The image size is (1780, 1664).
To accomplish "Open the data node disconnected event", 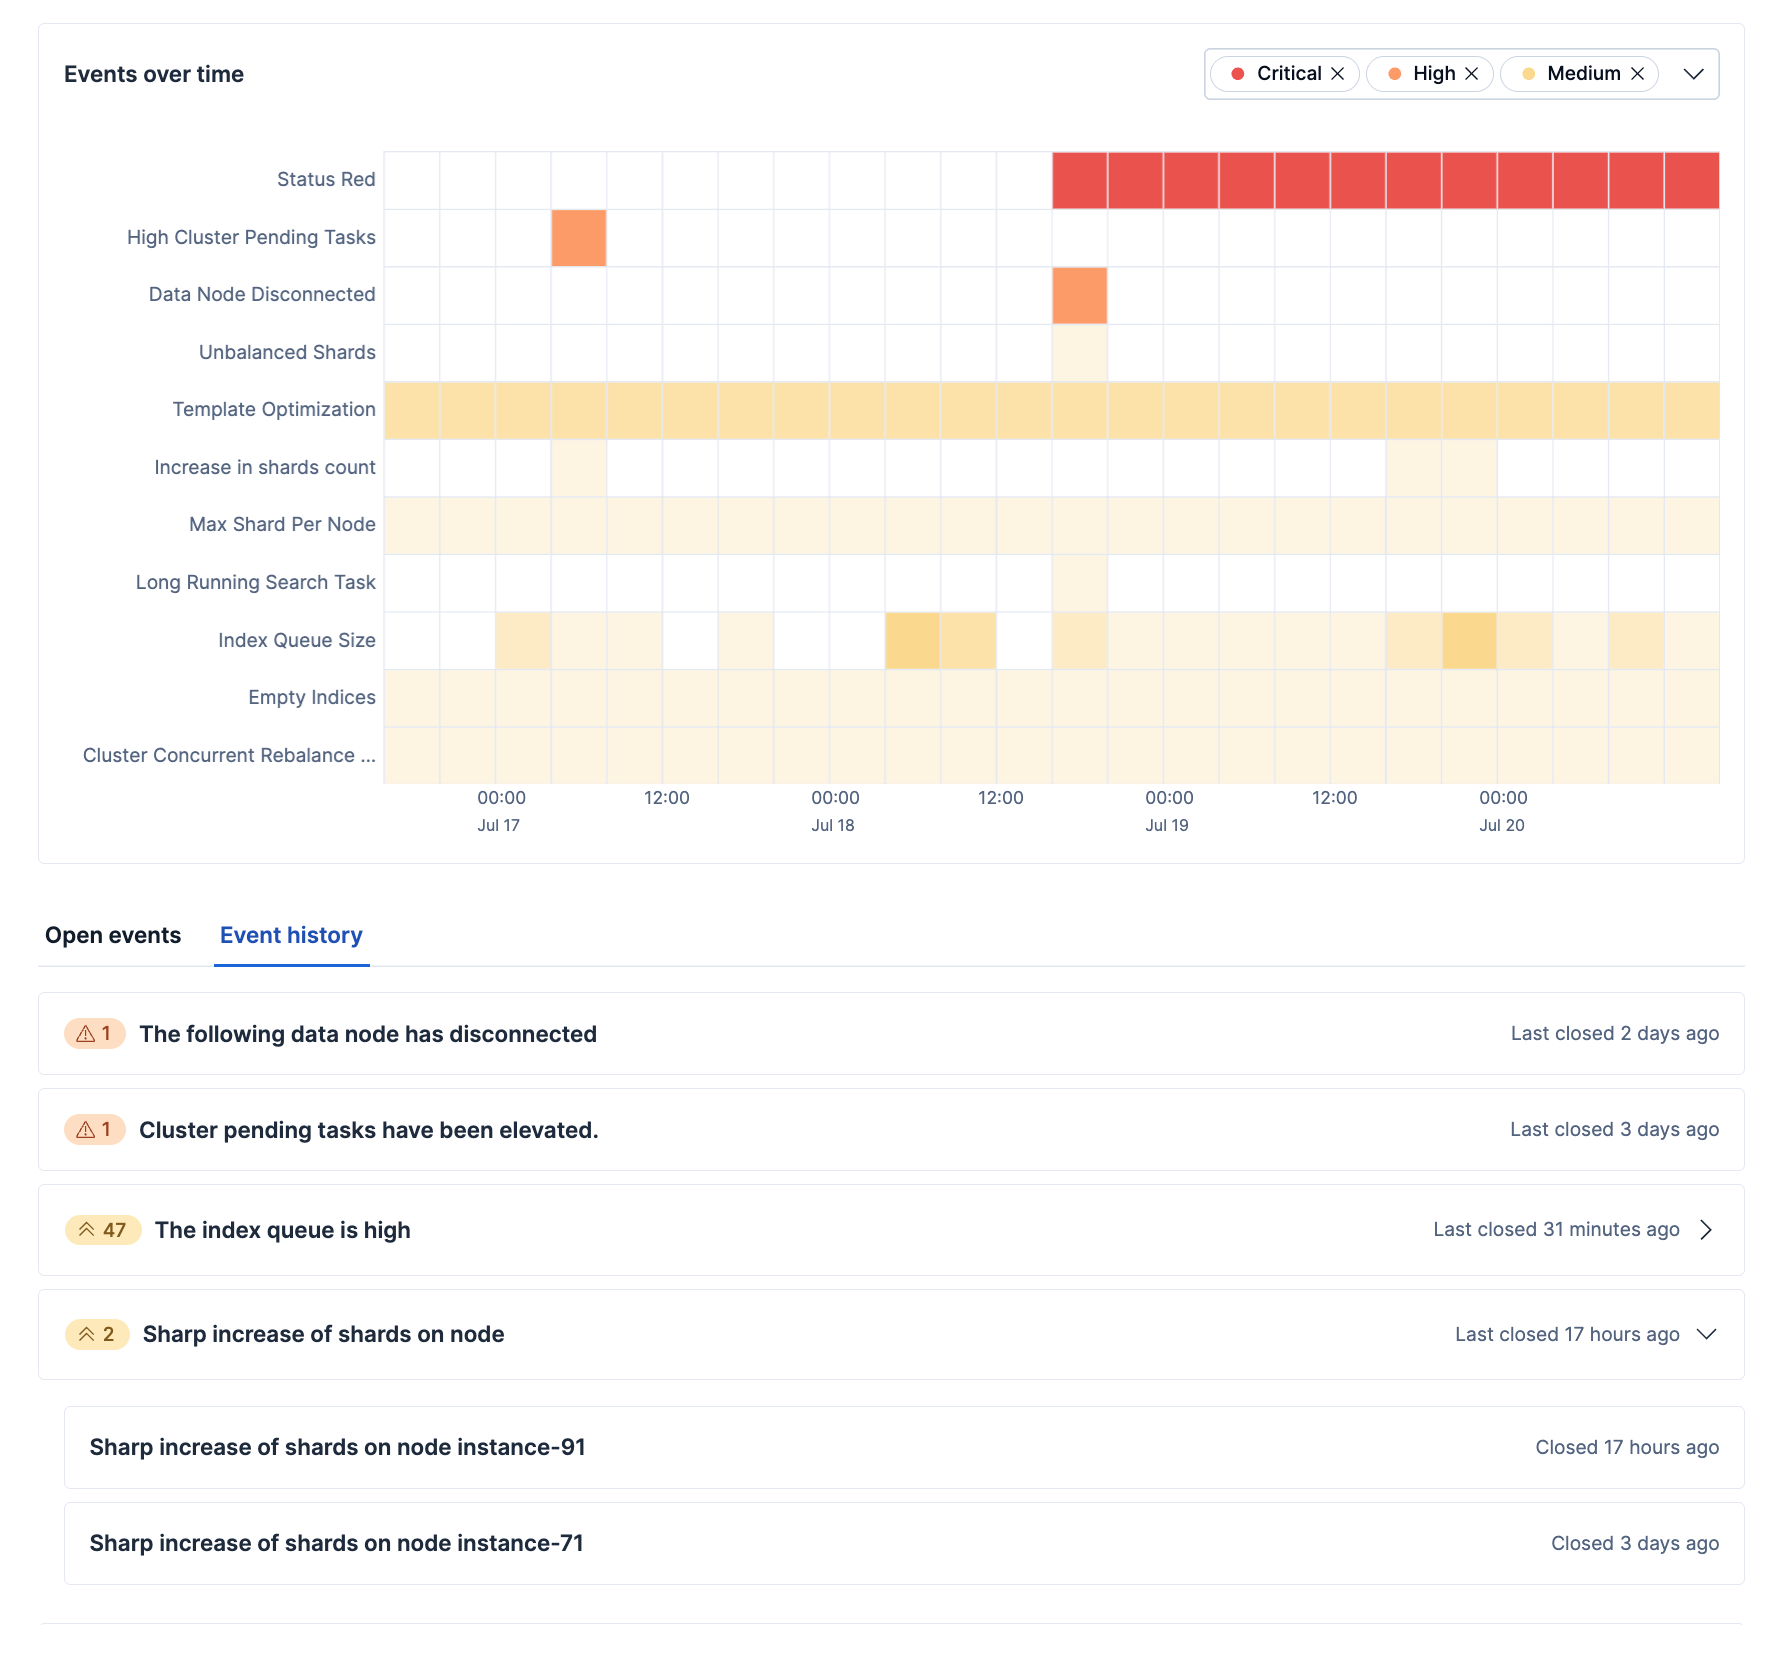I will 891,1034.
